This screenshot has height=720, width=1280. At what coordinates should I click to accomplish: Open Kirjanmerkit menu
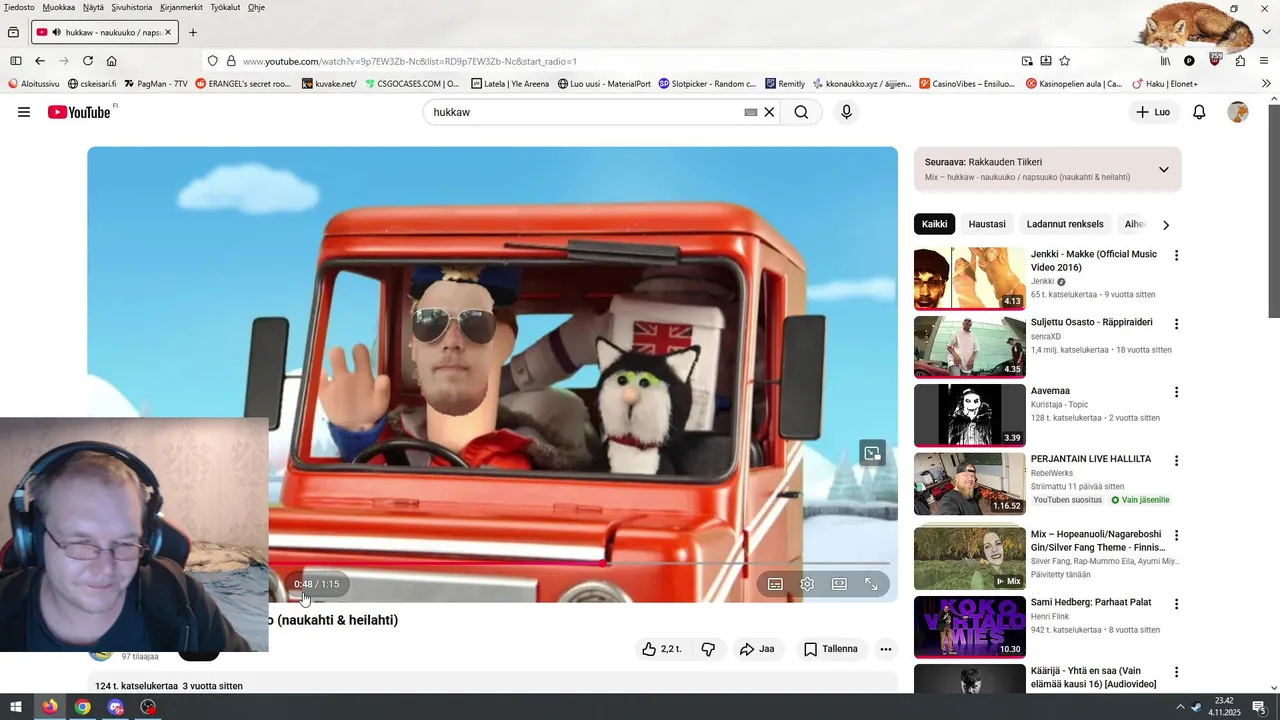181,7
